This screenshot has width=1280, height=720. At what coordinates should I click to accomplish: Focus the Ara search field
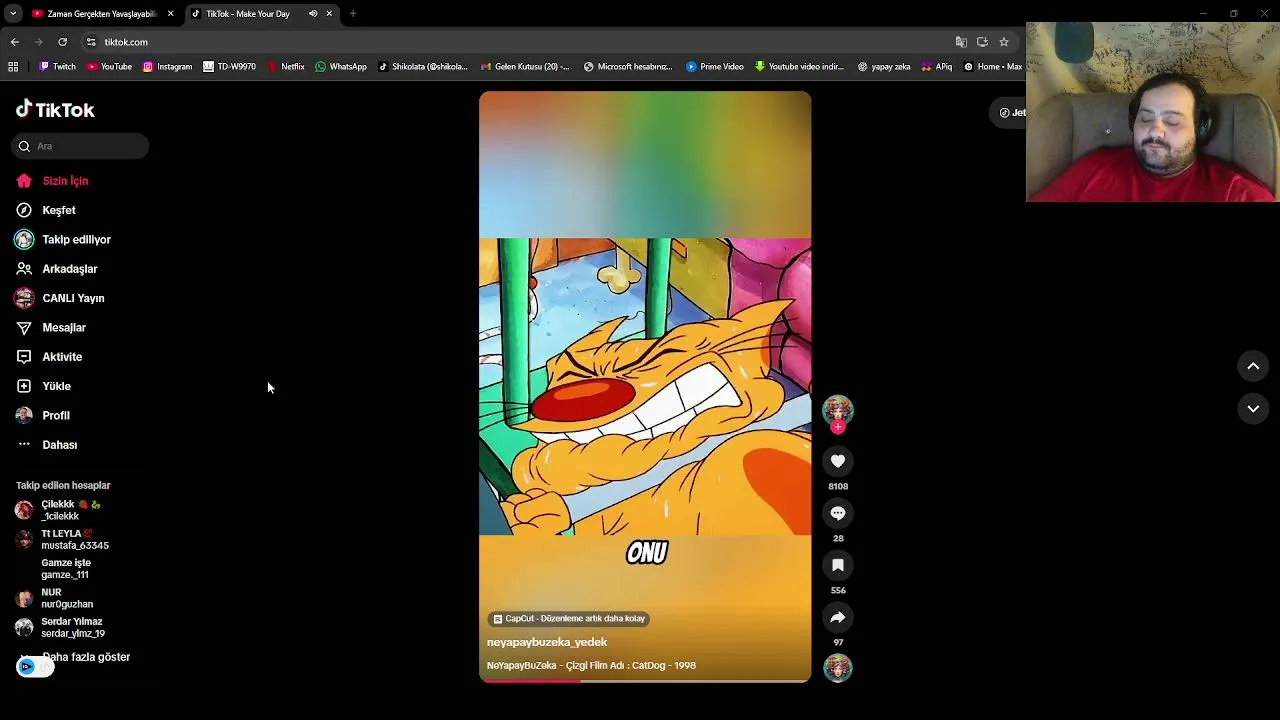(80, 146)
